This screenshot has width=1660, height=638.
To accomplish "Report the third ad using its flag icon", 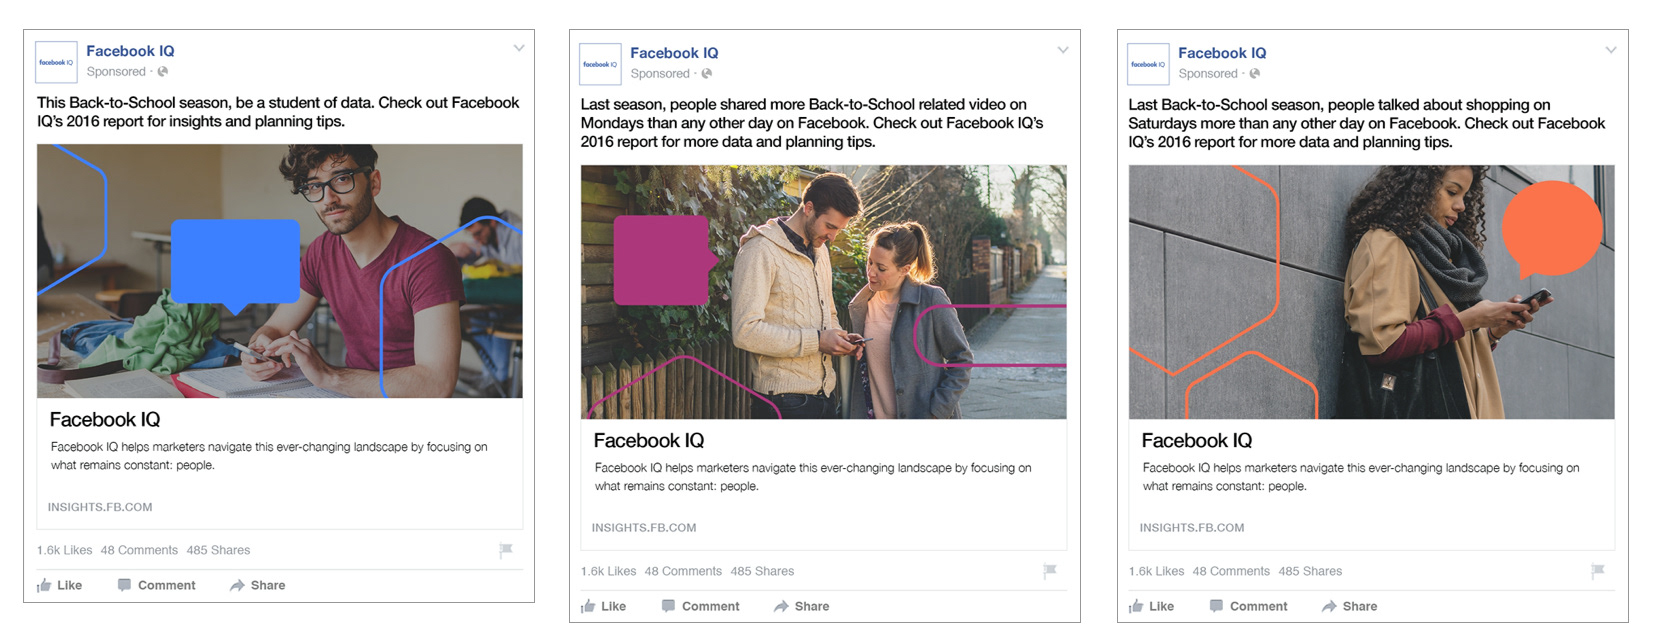I will coord(1598,571).
